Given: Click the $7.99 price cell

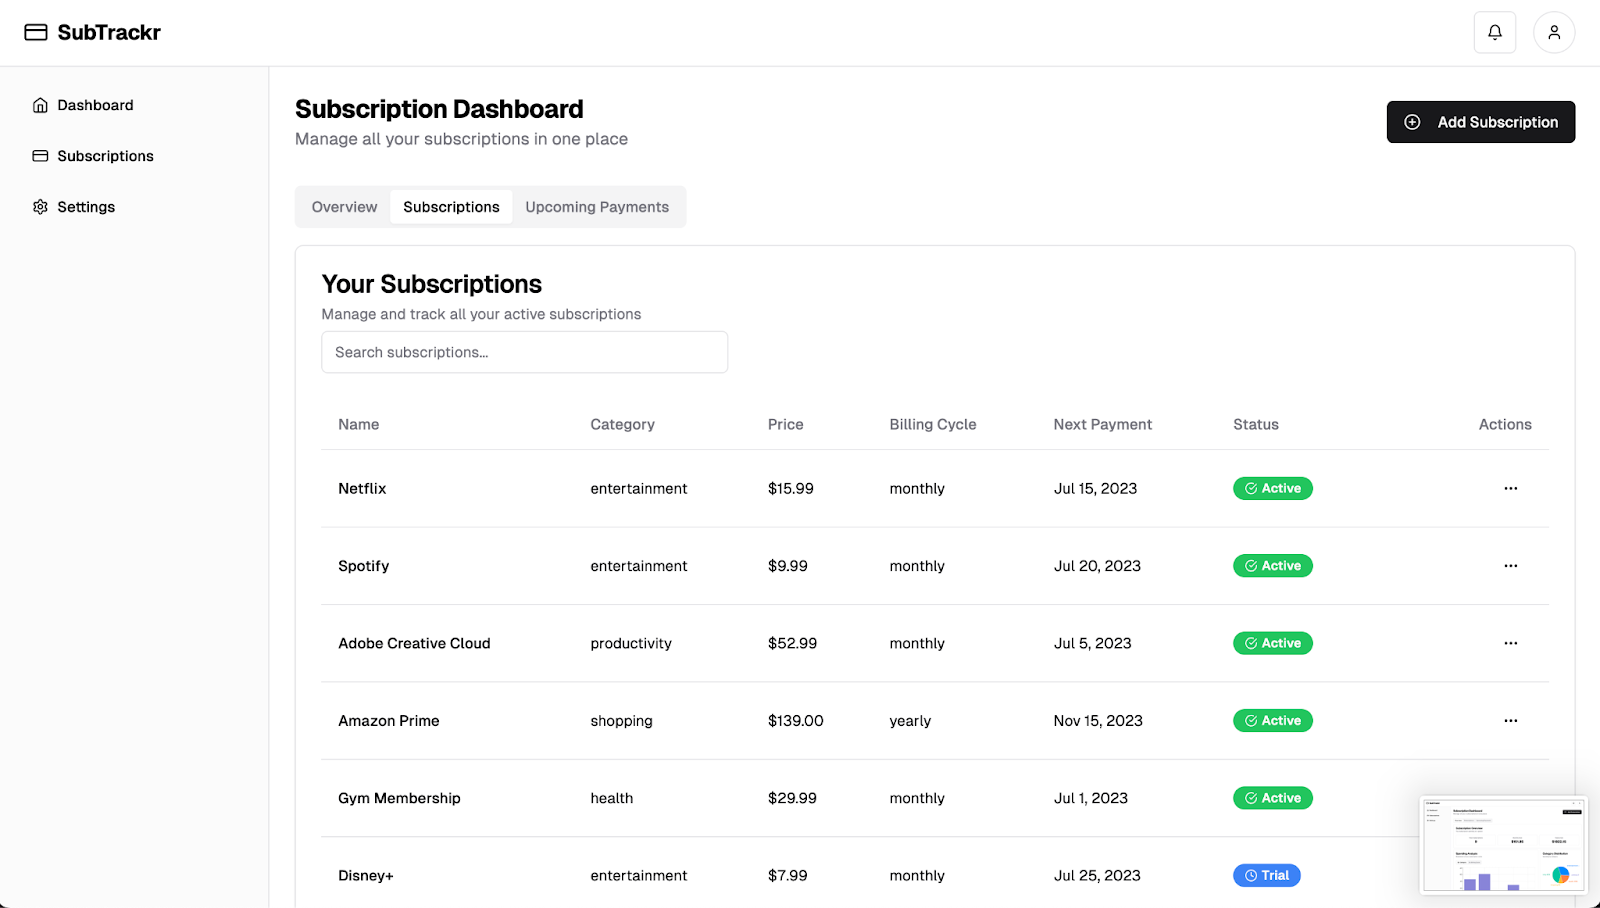Looking at the screenshot, I should 787,875.
